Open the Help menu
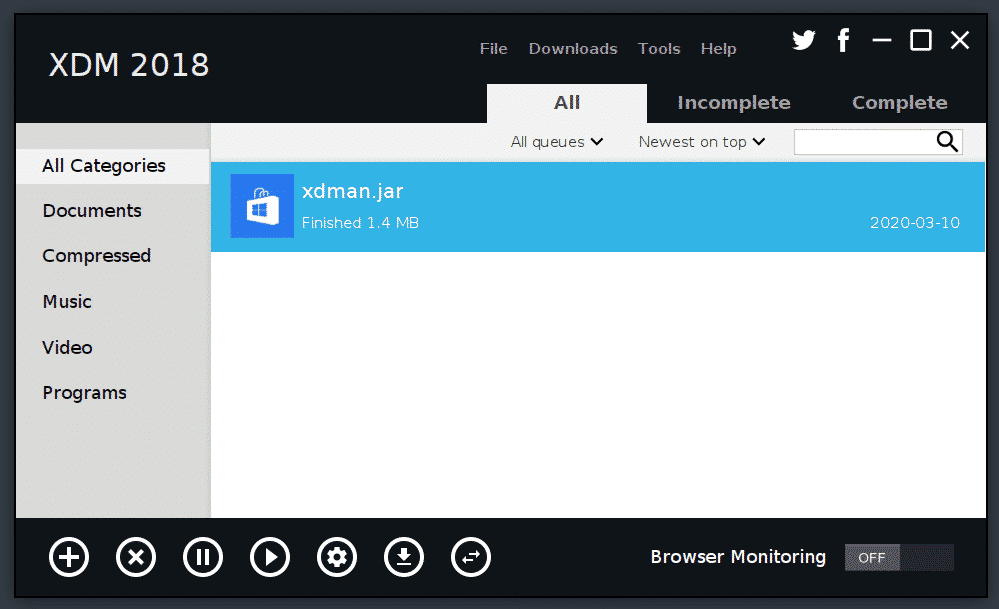Screen dimensions: 999x609 coord(718,49)
